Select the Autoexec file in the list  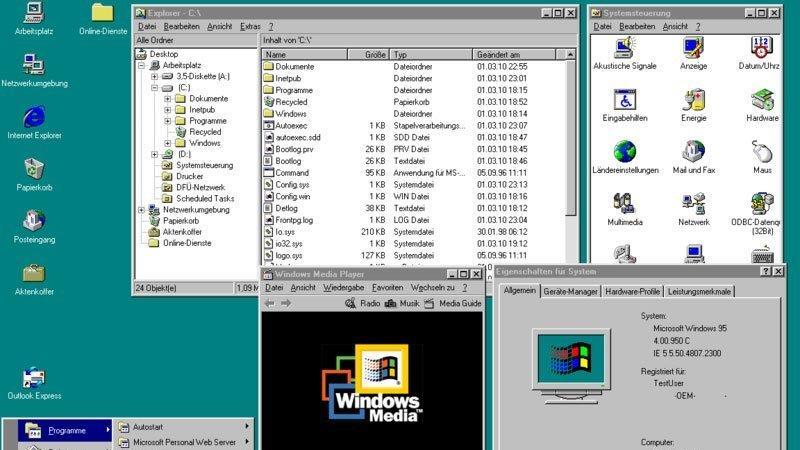click(x=291, y=126)
